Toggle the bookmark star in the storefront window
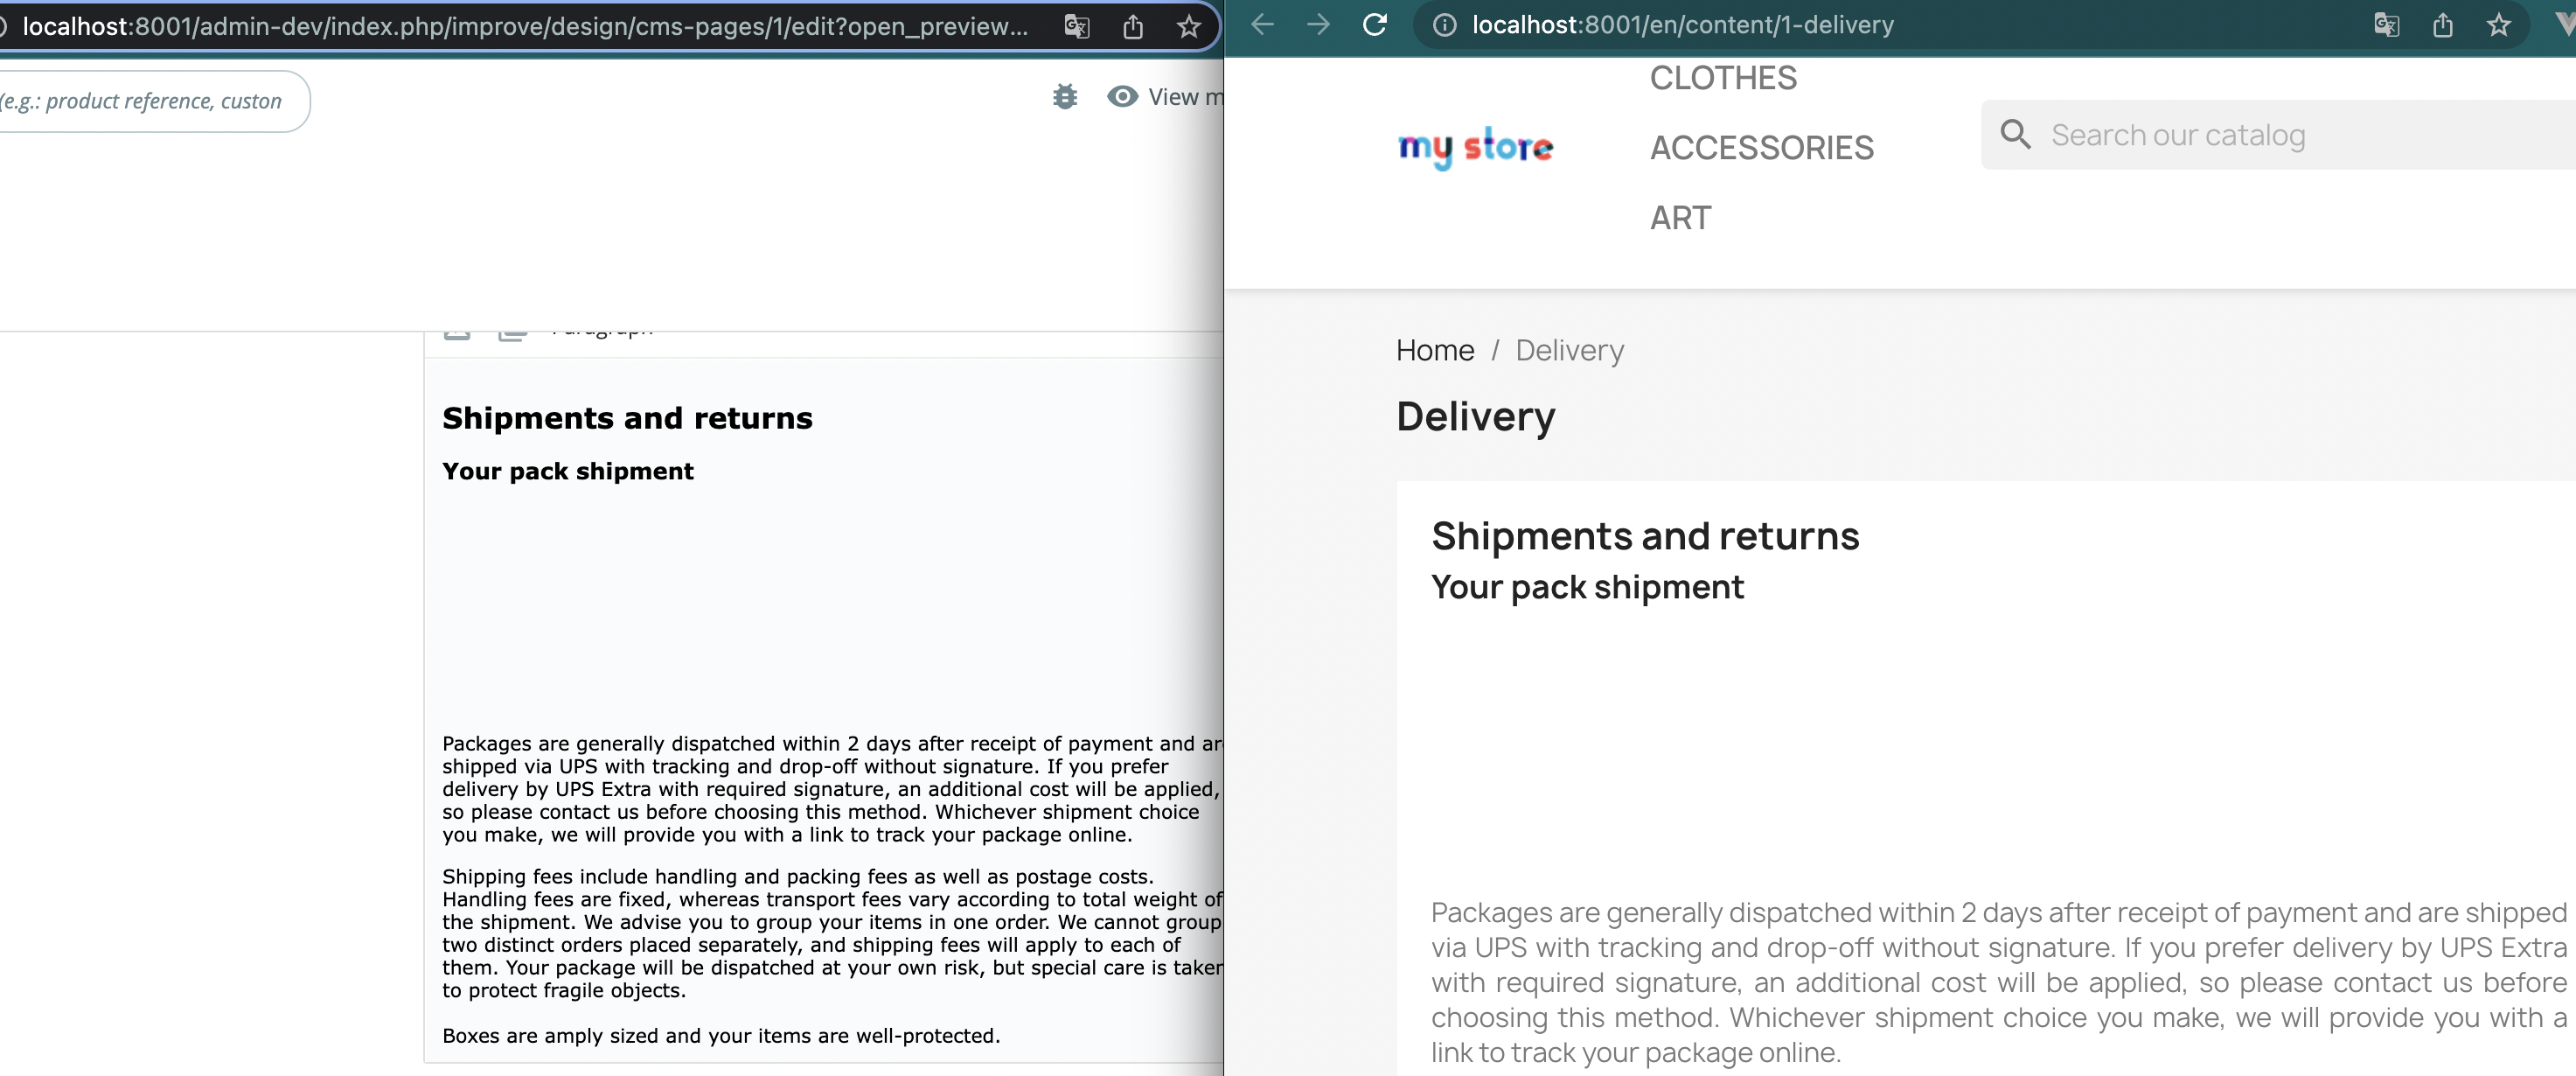This screenshot has width=2576, height=1076. coord(2500,25)
